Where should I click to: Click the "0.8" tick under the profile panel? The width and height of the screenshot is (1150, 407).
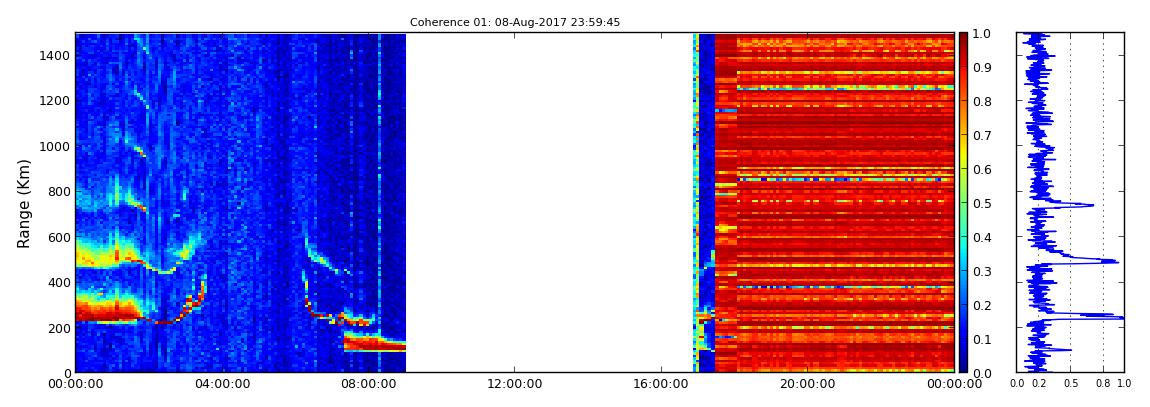[x=1103, y=384]
